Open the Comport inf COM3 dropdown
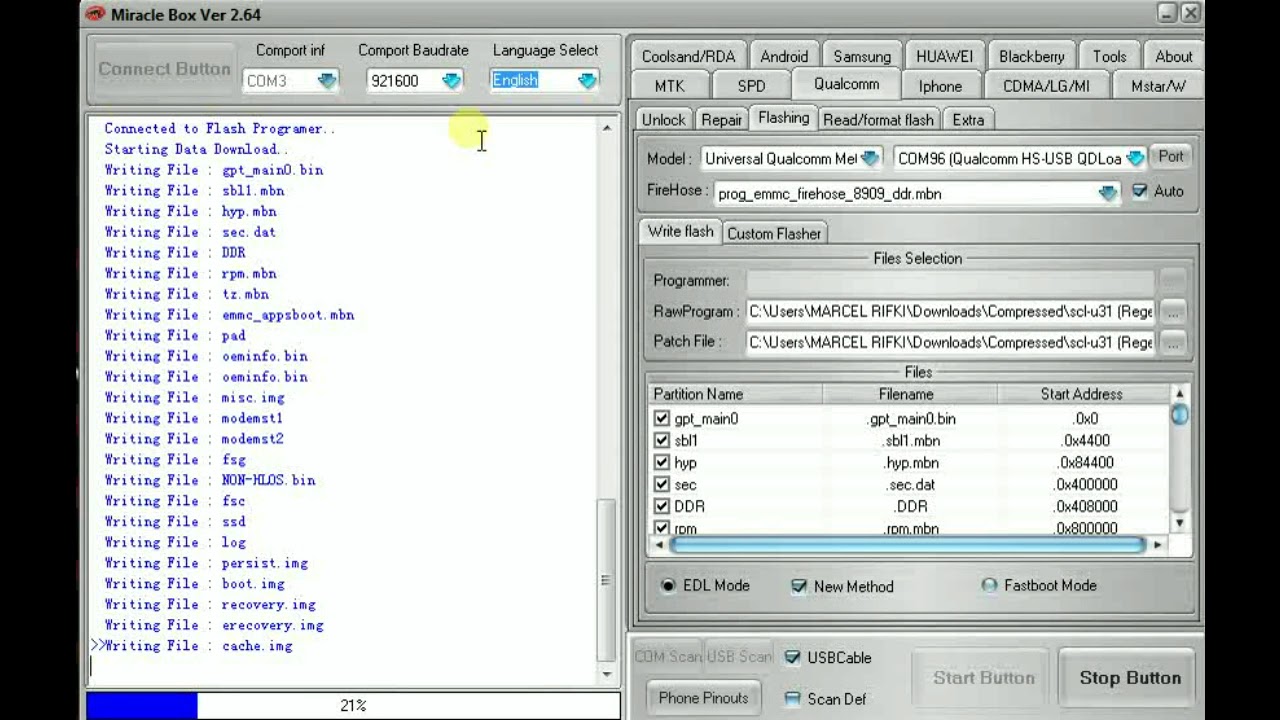This screenshot has height=720, width=1280. [x=327, y=81]
